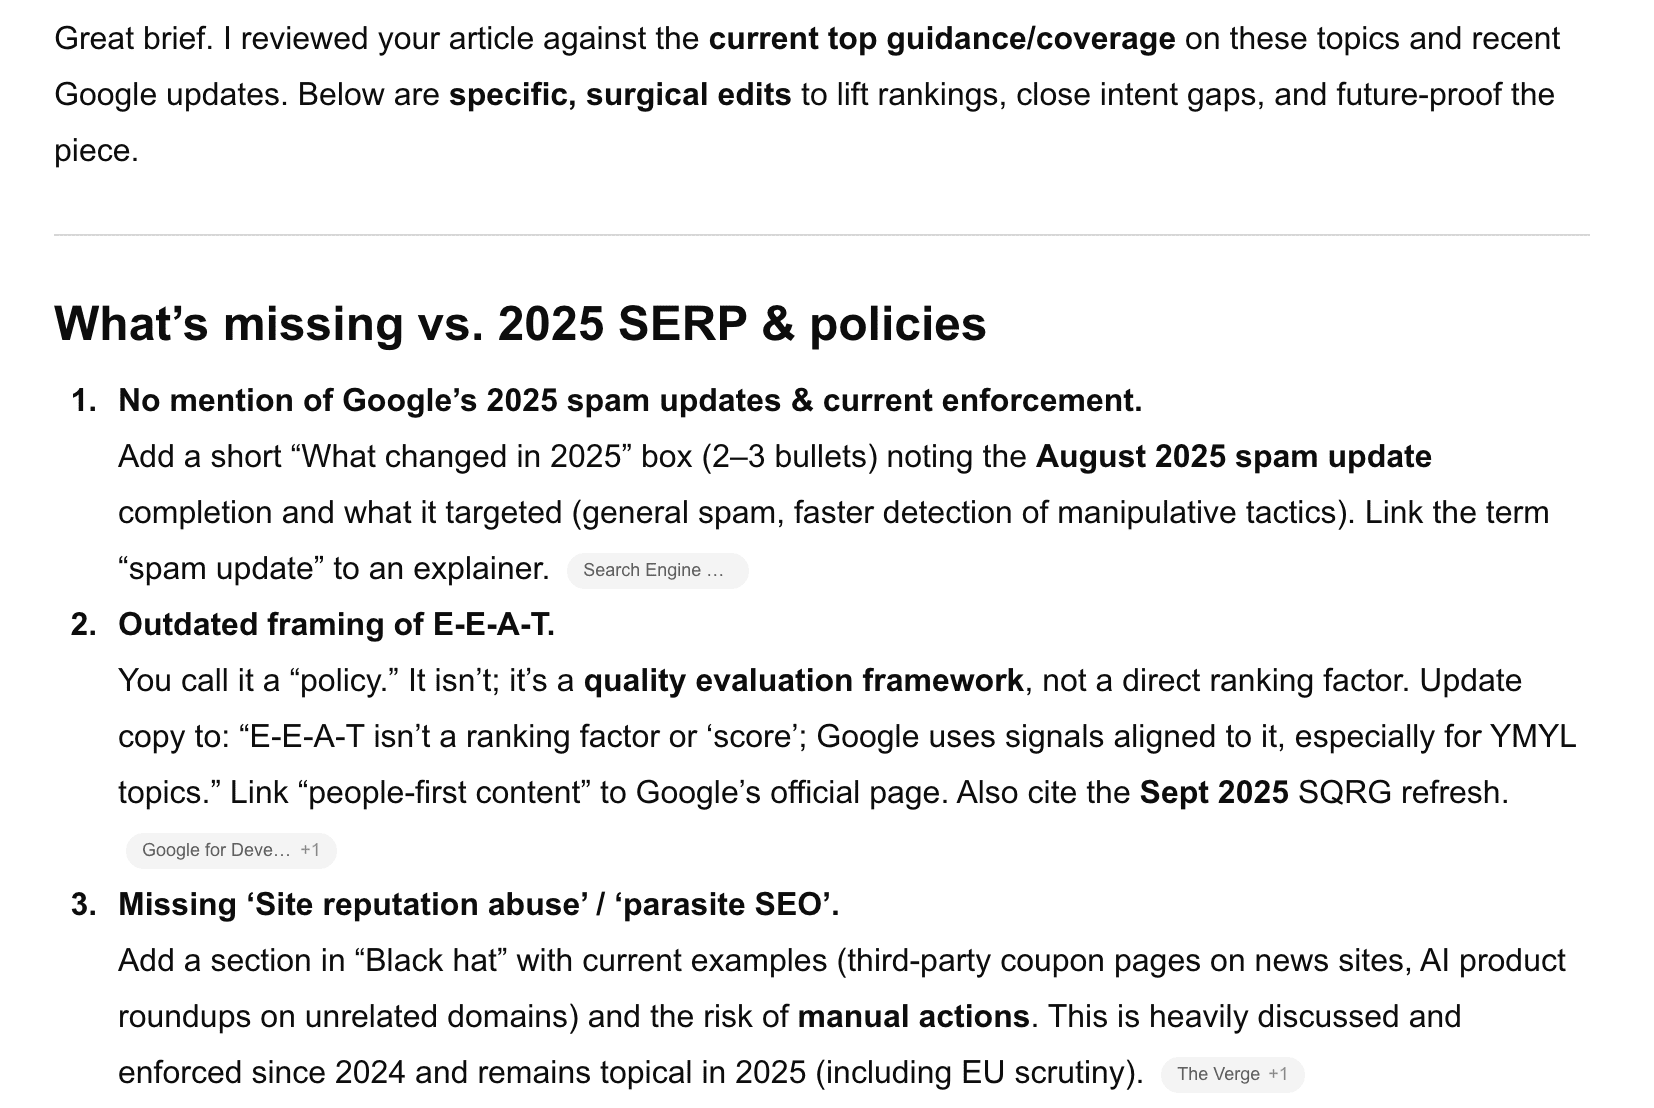Click "No mention of Google's 2025 spam updates" heading
Viewport: 1654px width, 1108px height.
point(630,401)
